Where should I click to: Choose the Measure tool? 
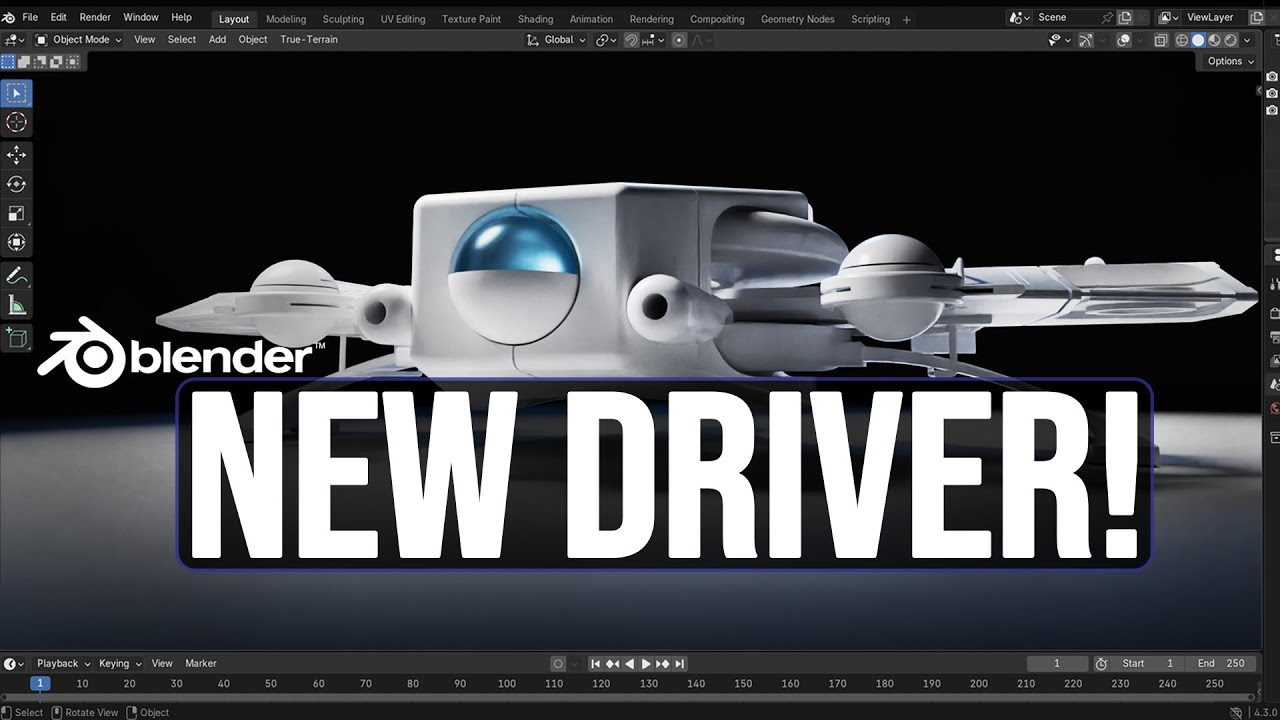point(17,305)
